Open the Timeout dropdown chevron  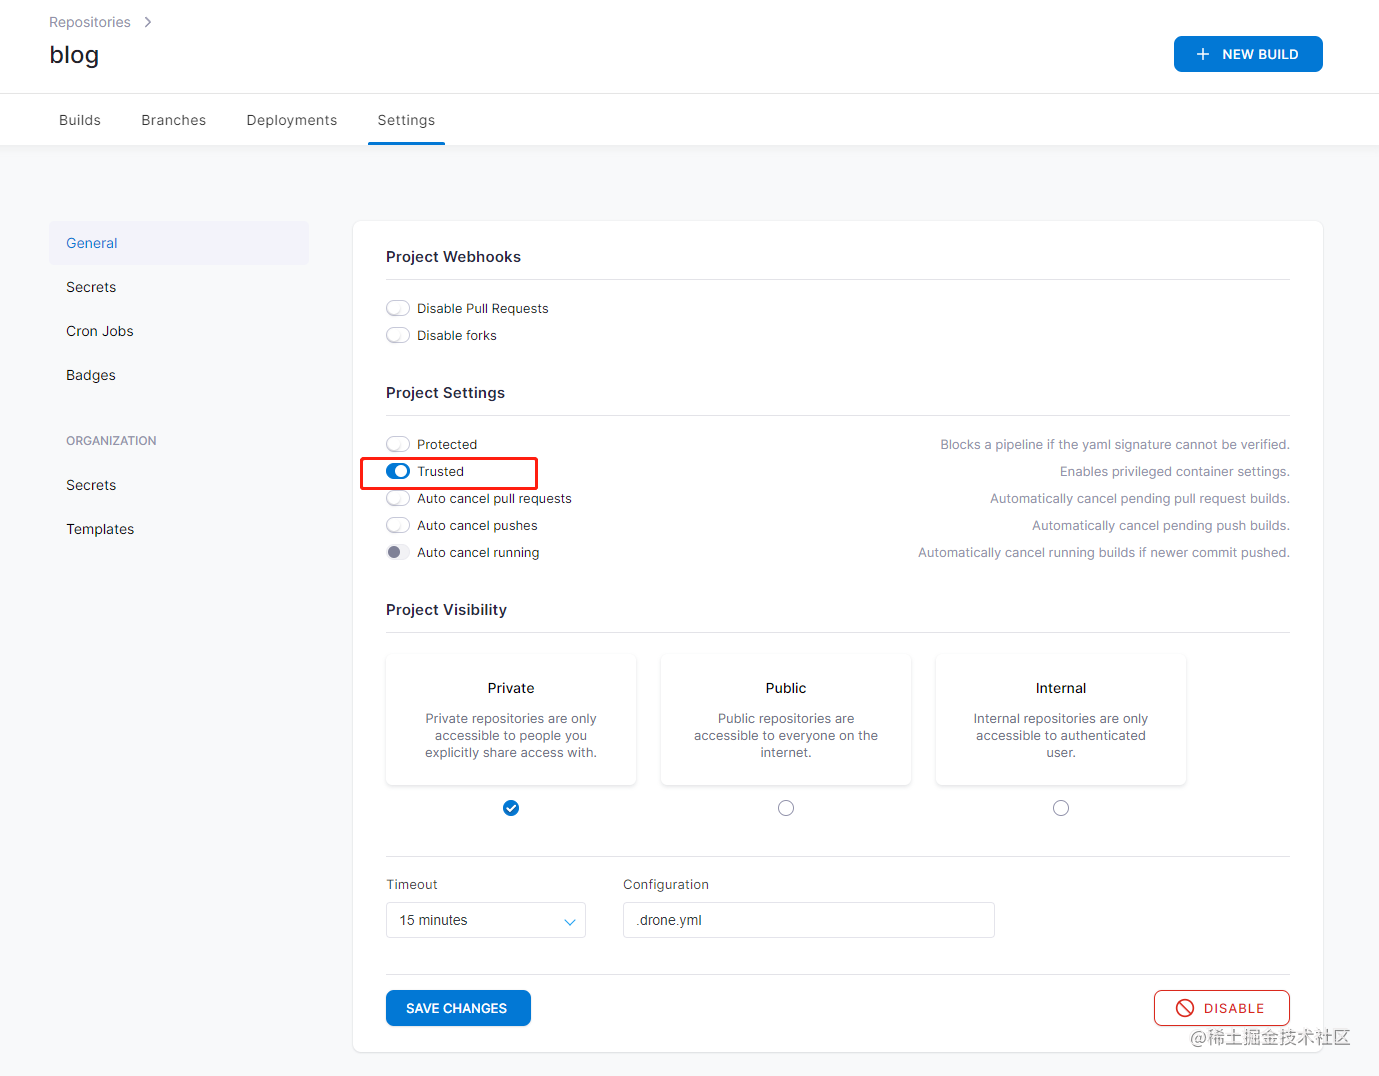pyautogui.click(x=569, y=921)
